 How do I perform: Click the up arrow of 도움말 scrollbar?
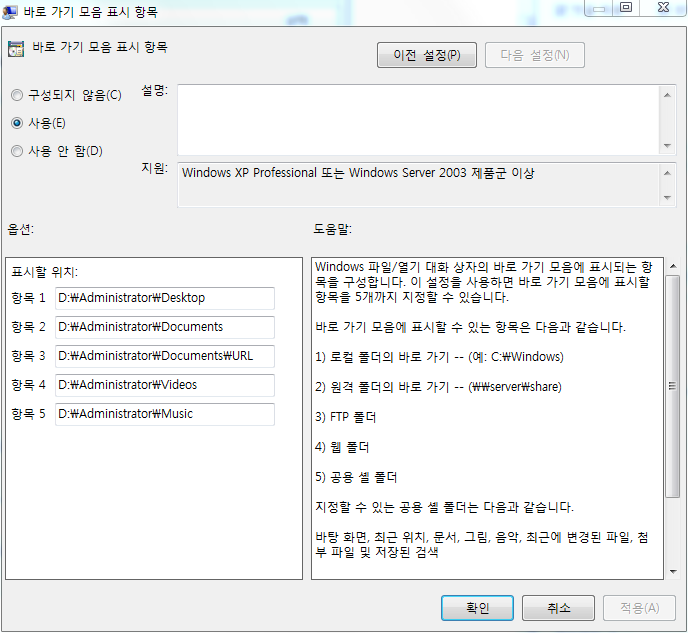click(673, 266)
